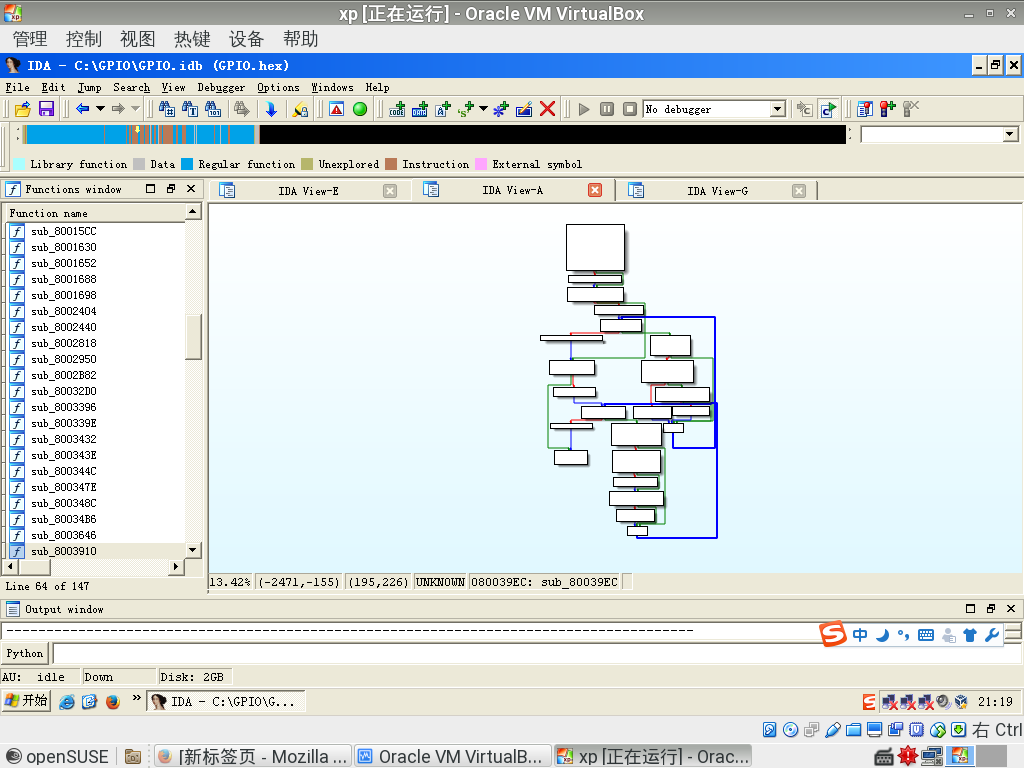
Task: Pause process with the pause button
Action: pos(607,109)
